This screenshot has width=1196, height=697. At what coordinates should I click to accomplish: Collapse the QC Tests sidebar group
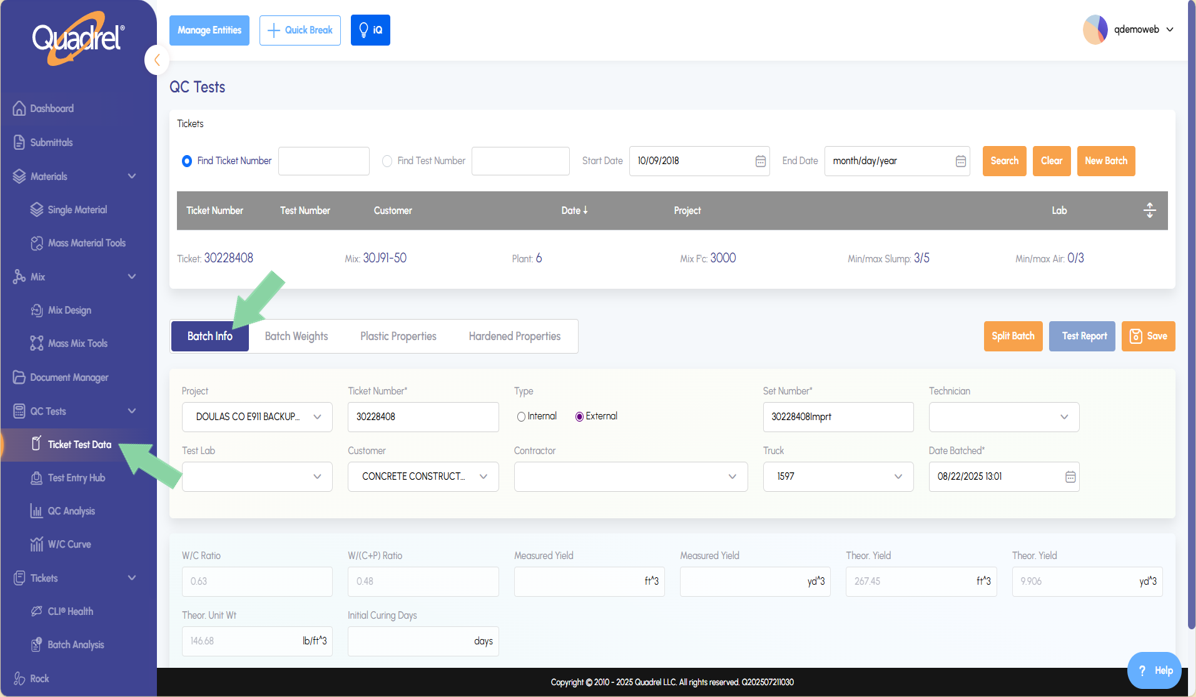coord(132,411)
